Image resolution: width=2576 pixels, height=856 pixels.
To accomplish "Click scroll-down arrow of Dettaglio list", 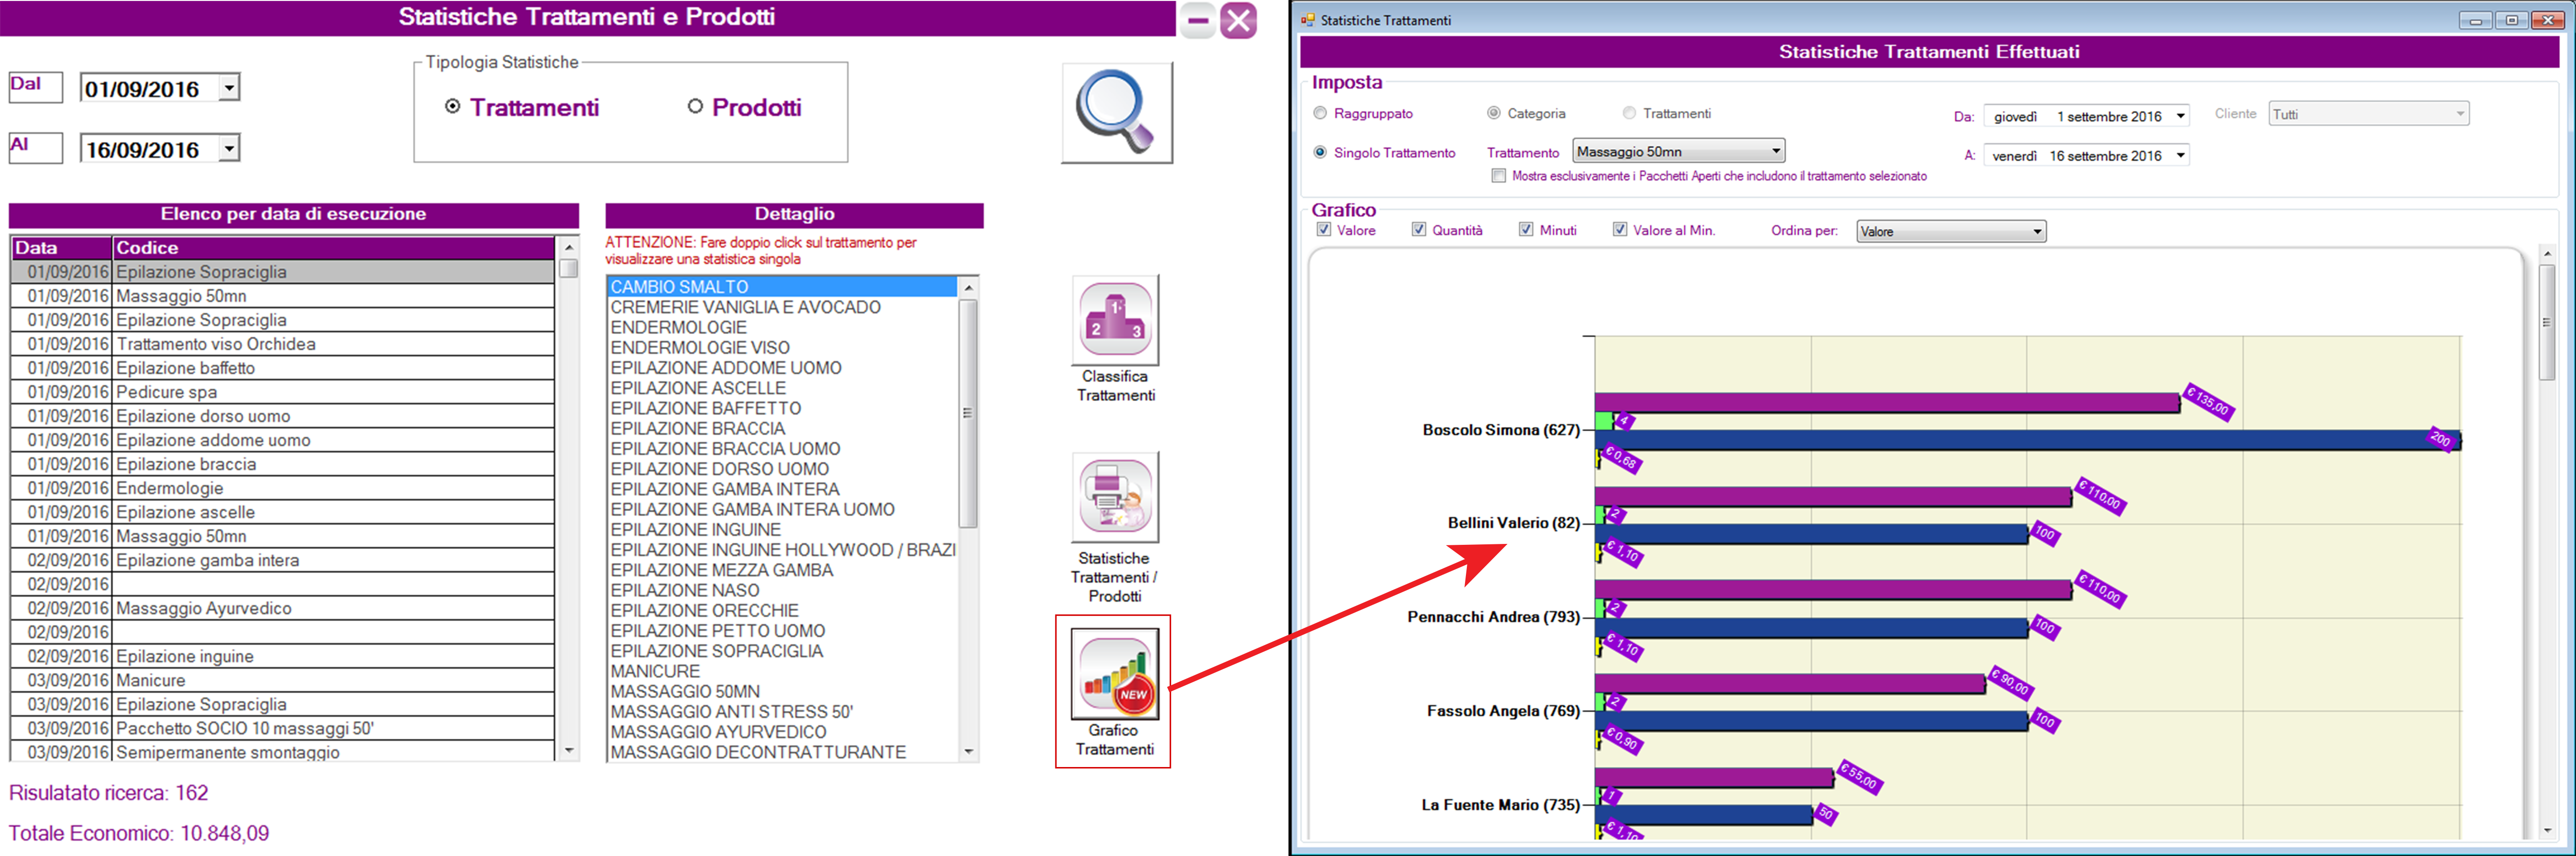I will (x=968, y=751).
